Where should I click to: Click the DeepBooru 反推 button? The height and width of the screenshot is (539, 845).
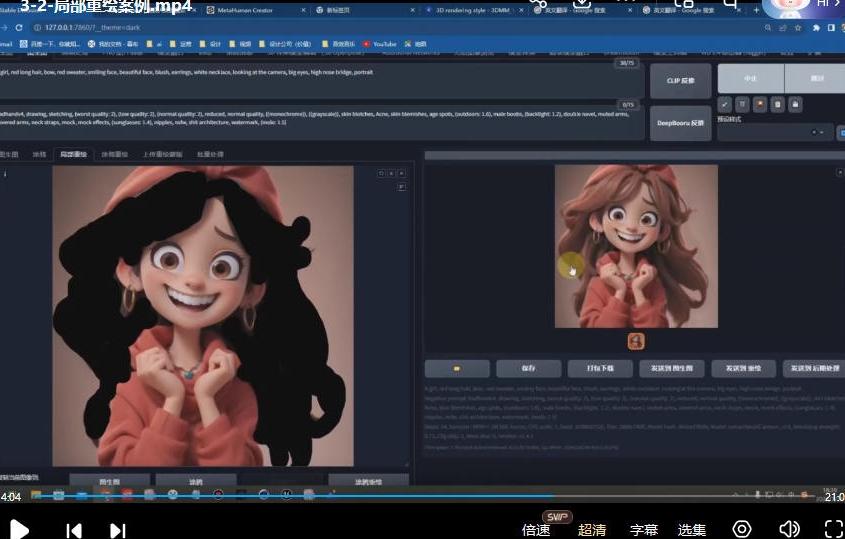[x=680, y=123]
